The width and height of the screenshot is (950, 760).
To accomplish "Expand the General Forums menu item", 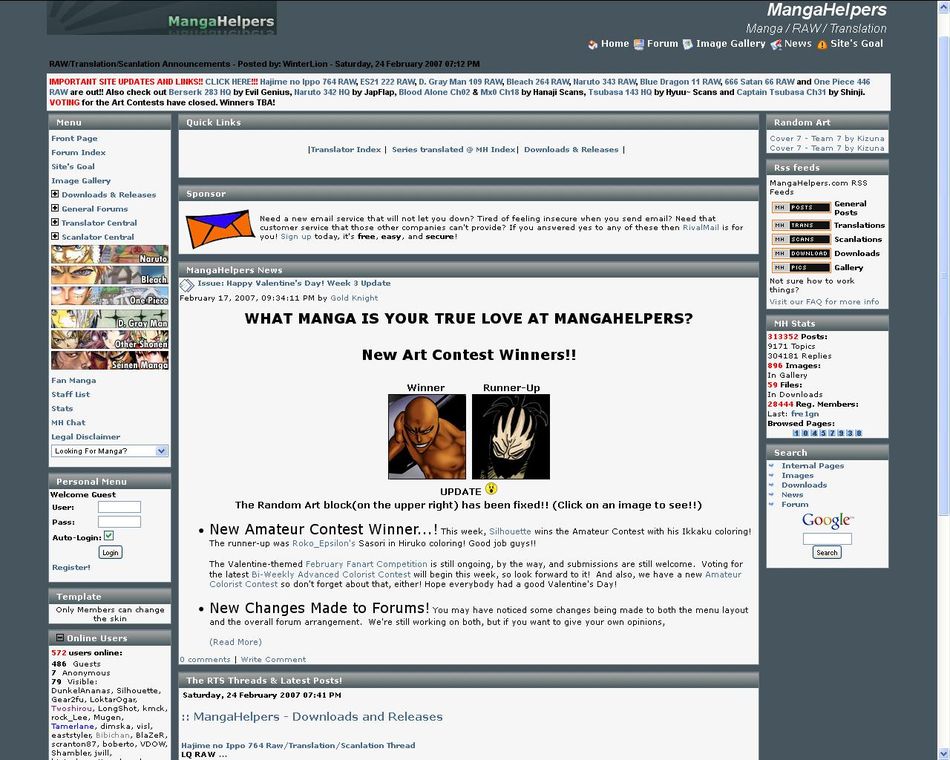I will pos(55,208).
